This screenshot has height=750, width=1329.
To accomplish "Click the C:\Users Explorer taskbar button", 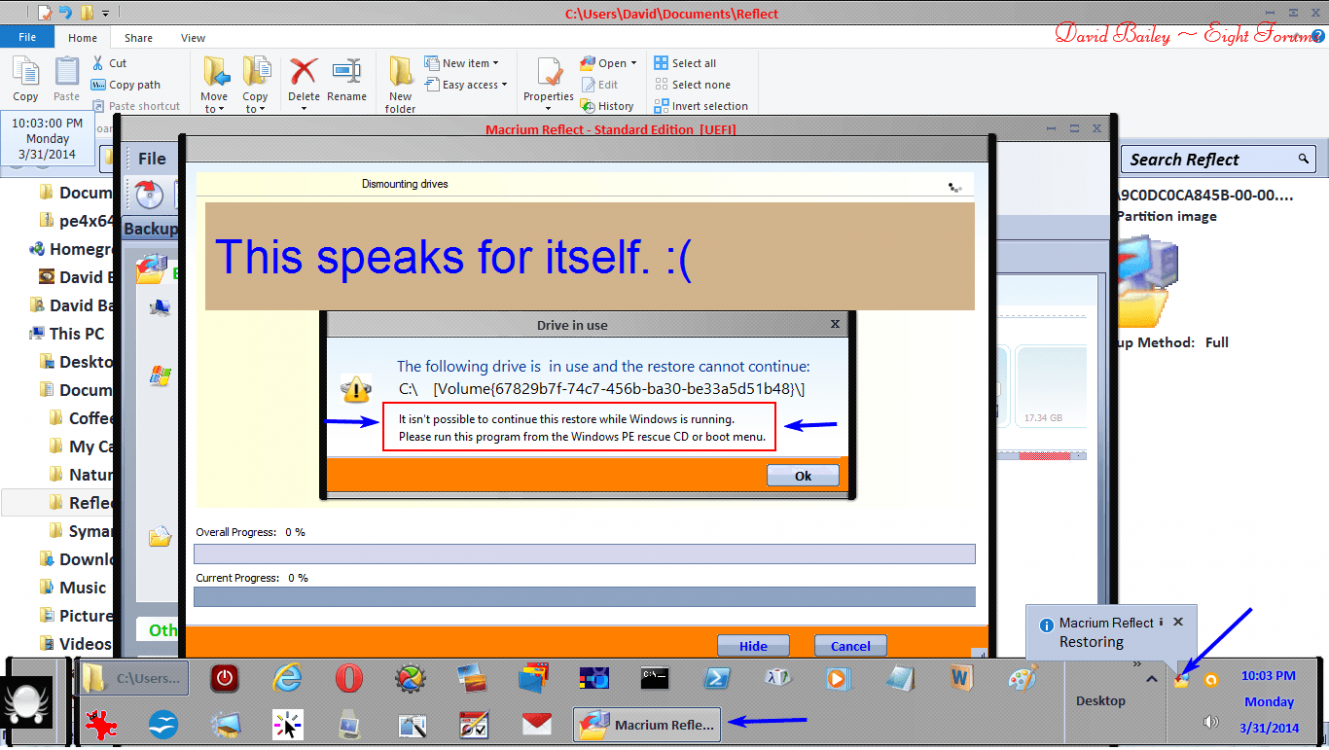I will click(134, 678).
